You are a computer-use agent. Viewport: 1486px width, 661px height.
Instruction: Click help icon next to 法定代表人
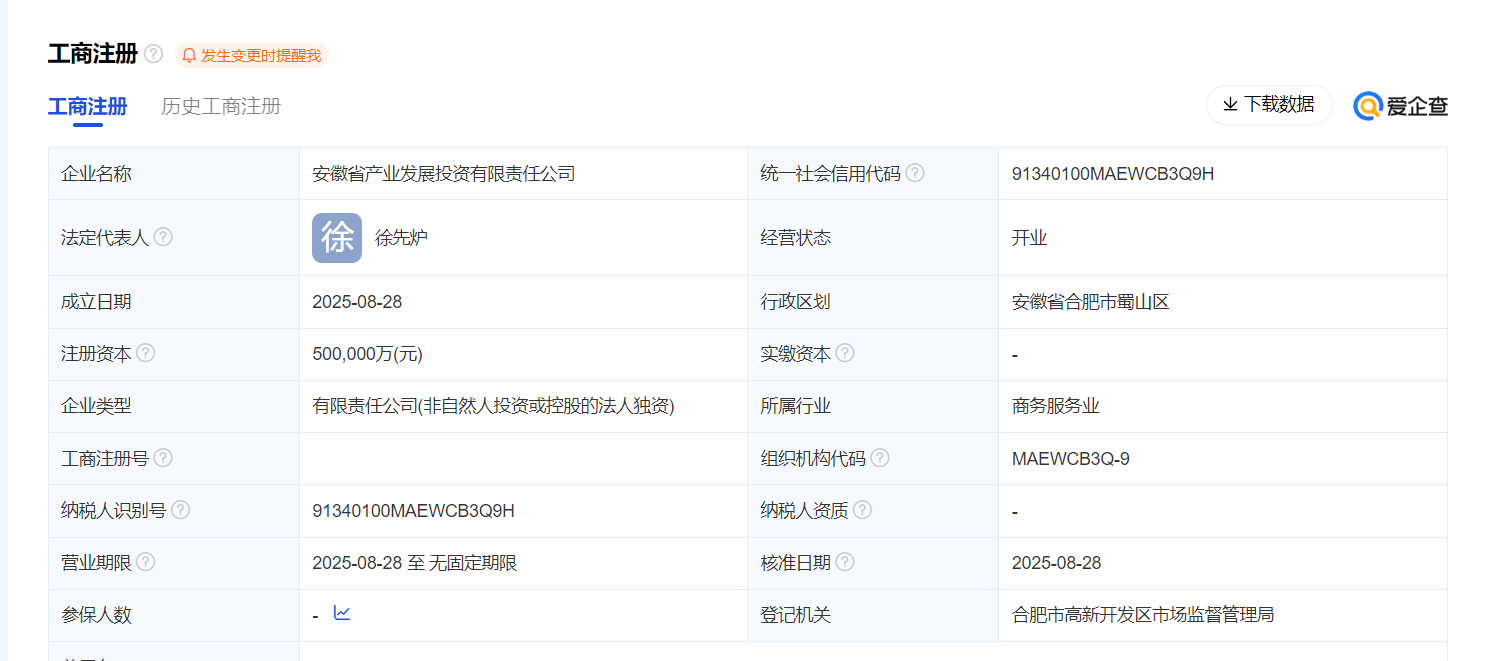[x=163, y=237]
